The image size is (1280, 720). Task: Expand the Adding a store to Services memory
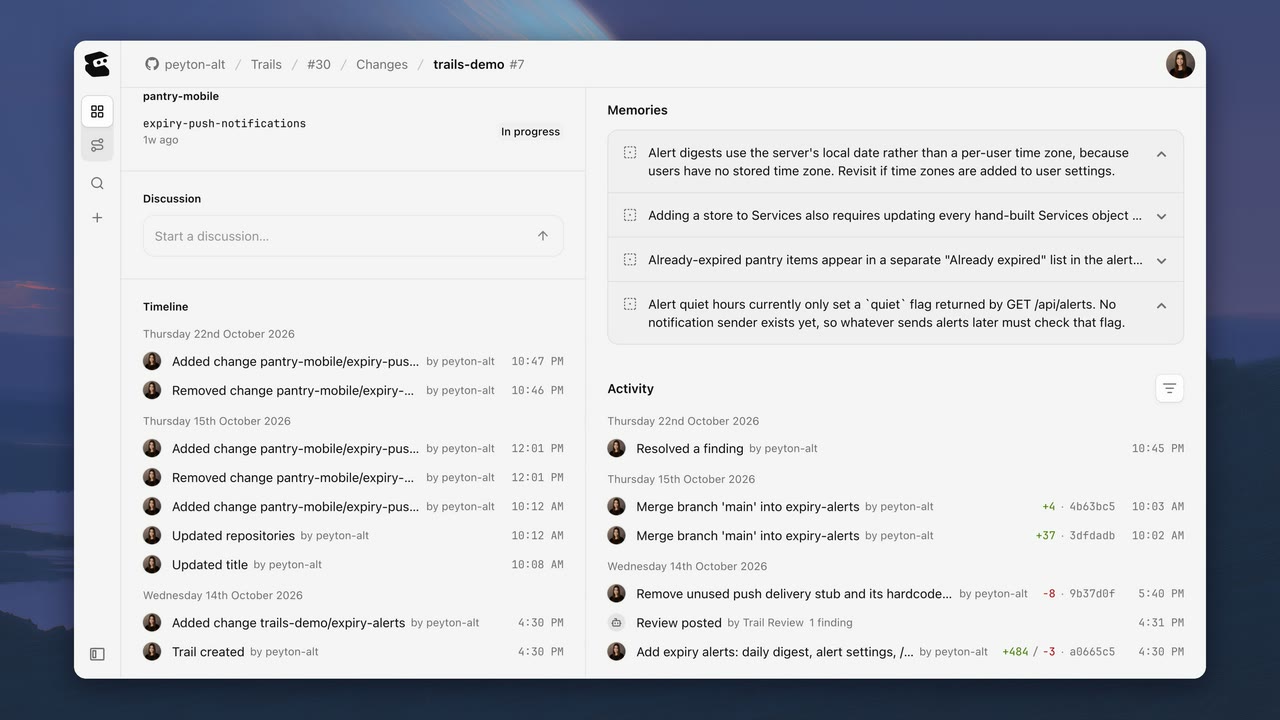click(x=1161, y=216)
